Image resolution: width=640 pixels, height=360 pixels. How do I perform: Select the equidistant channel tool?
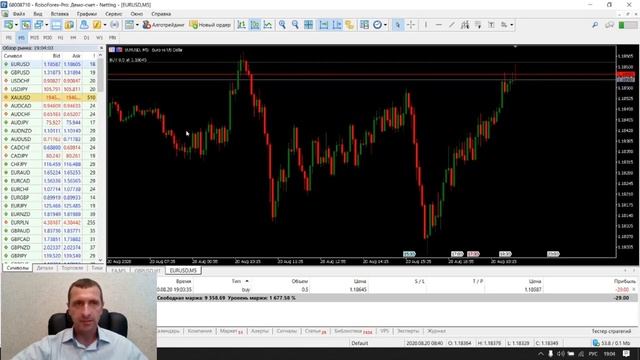click(x=465, y=25)
